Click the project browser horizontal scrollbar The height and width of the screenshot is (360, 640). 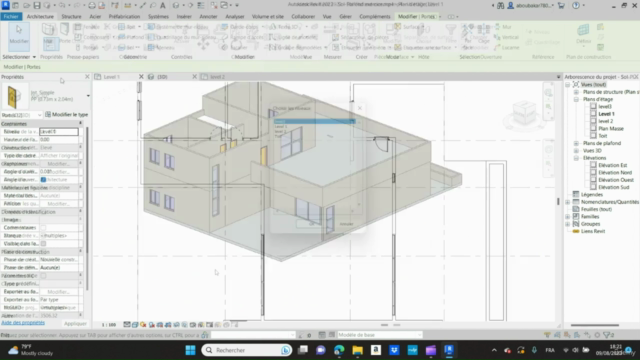click(x=595, y=325)
